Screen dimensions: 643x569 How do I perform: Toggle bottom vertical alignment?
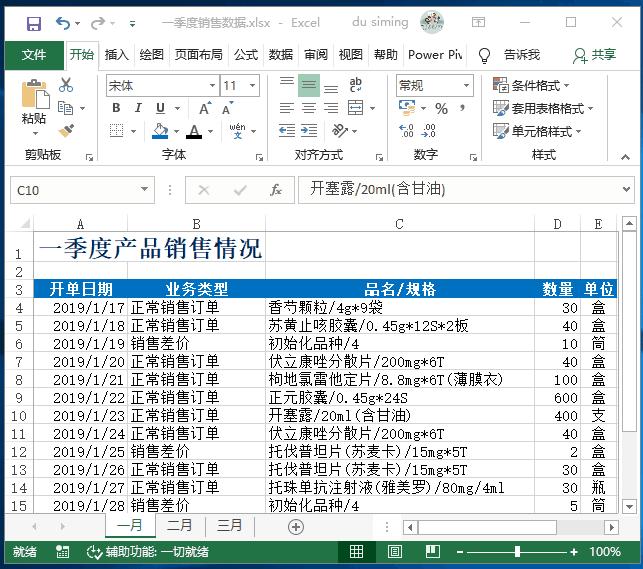point(331,85)
